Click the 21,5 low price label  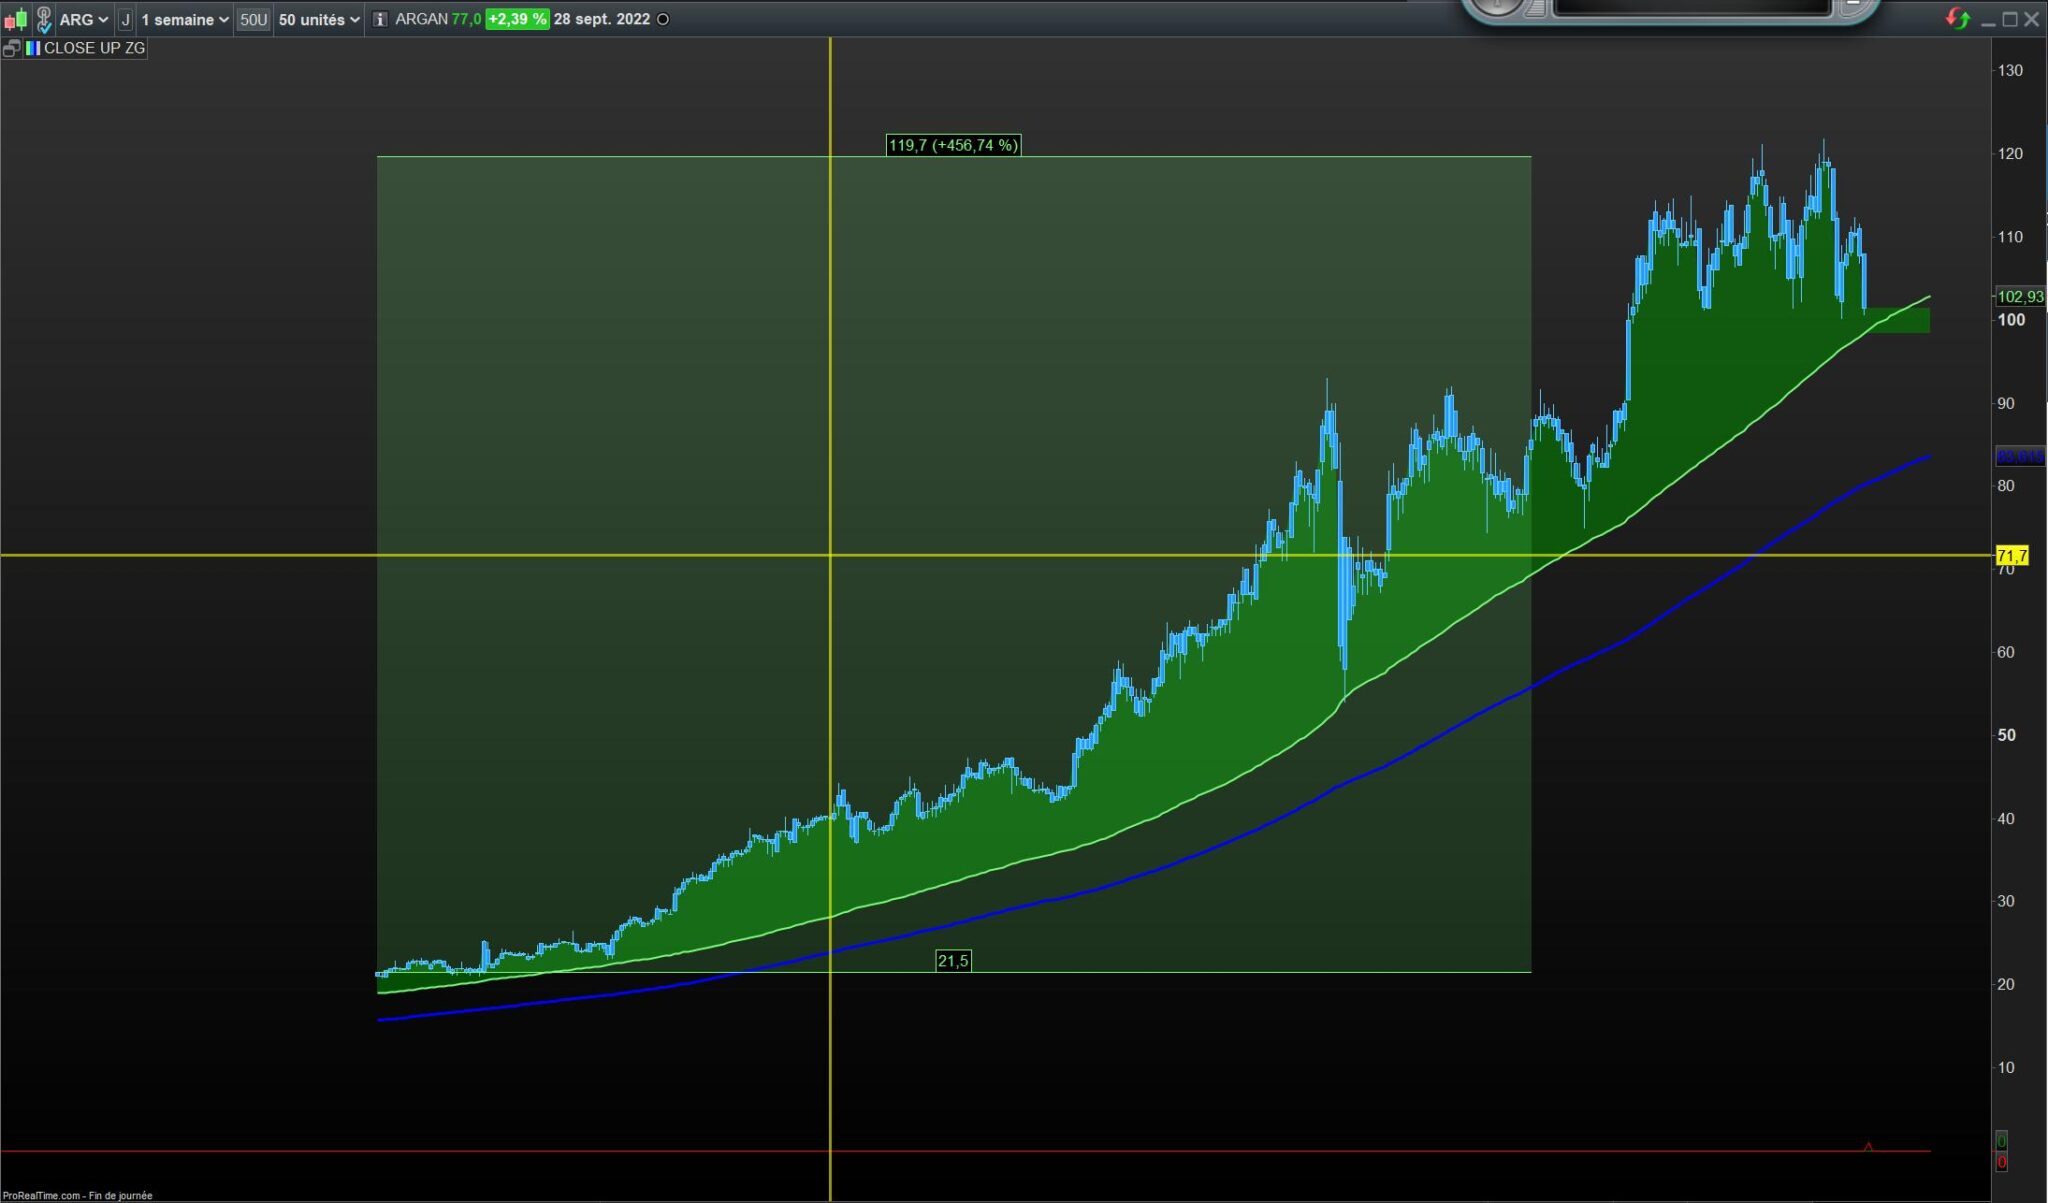953,961
